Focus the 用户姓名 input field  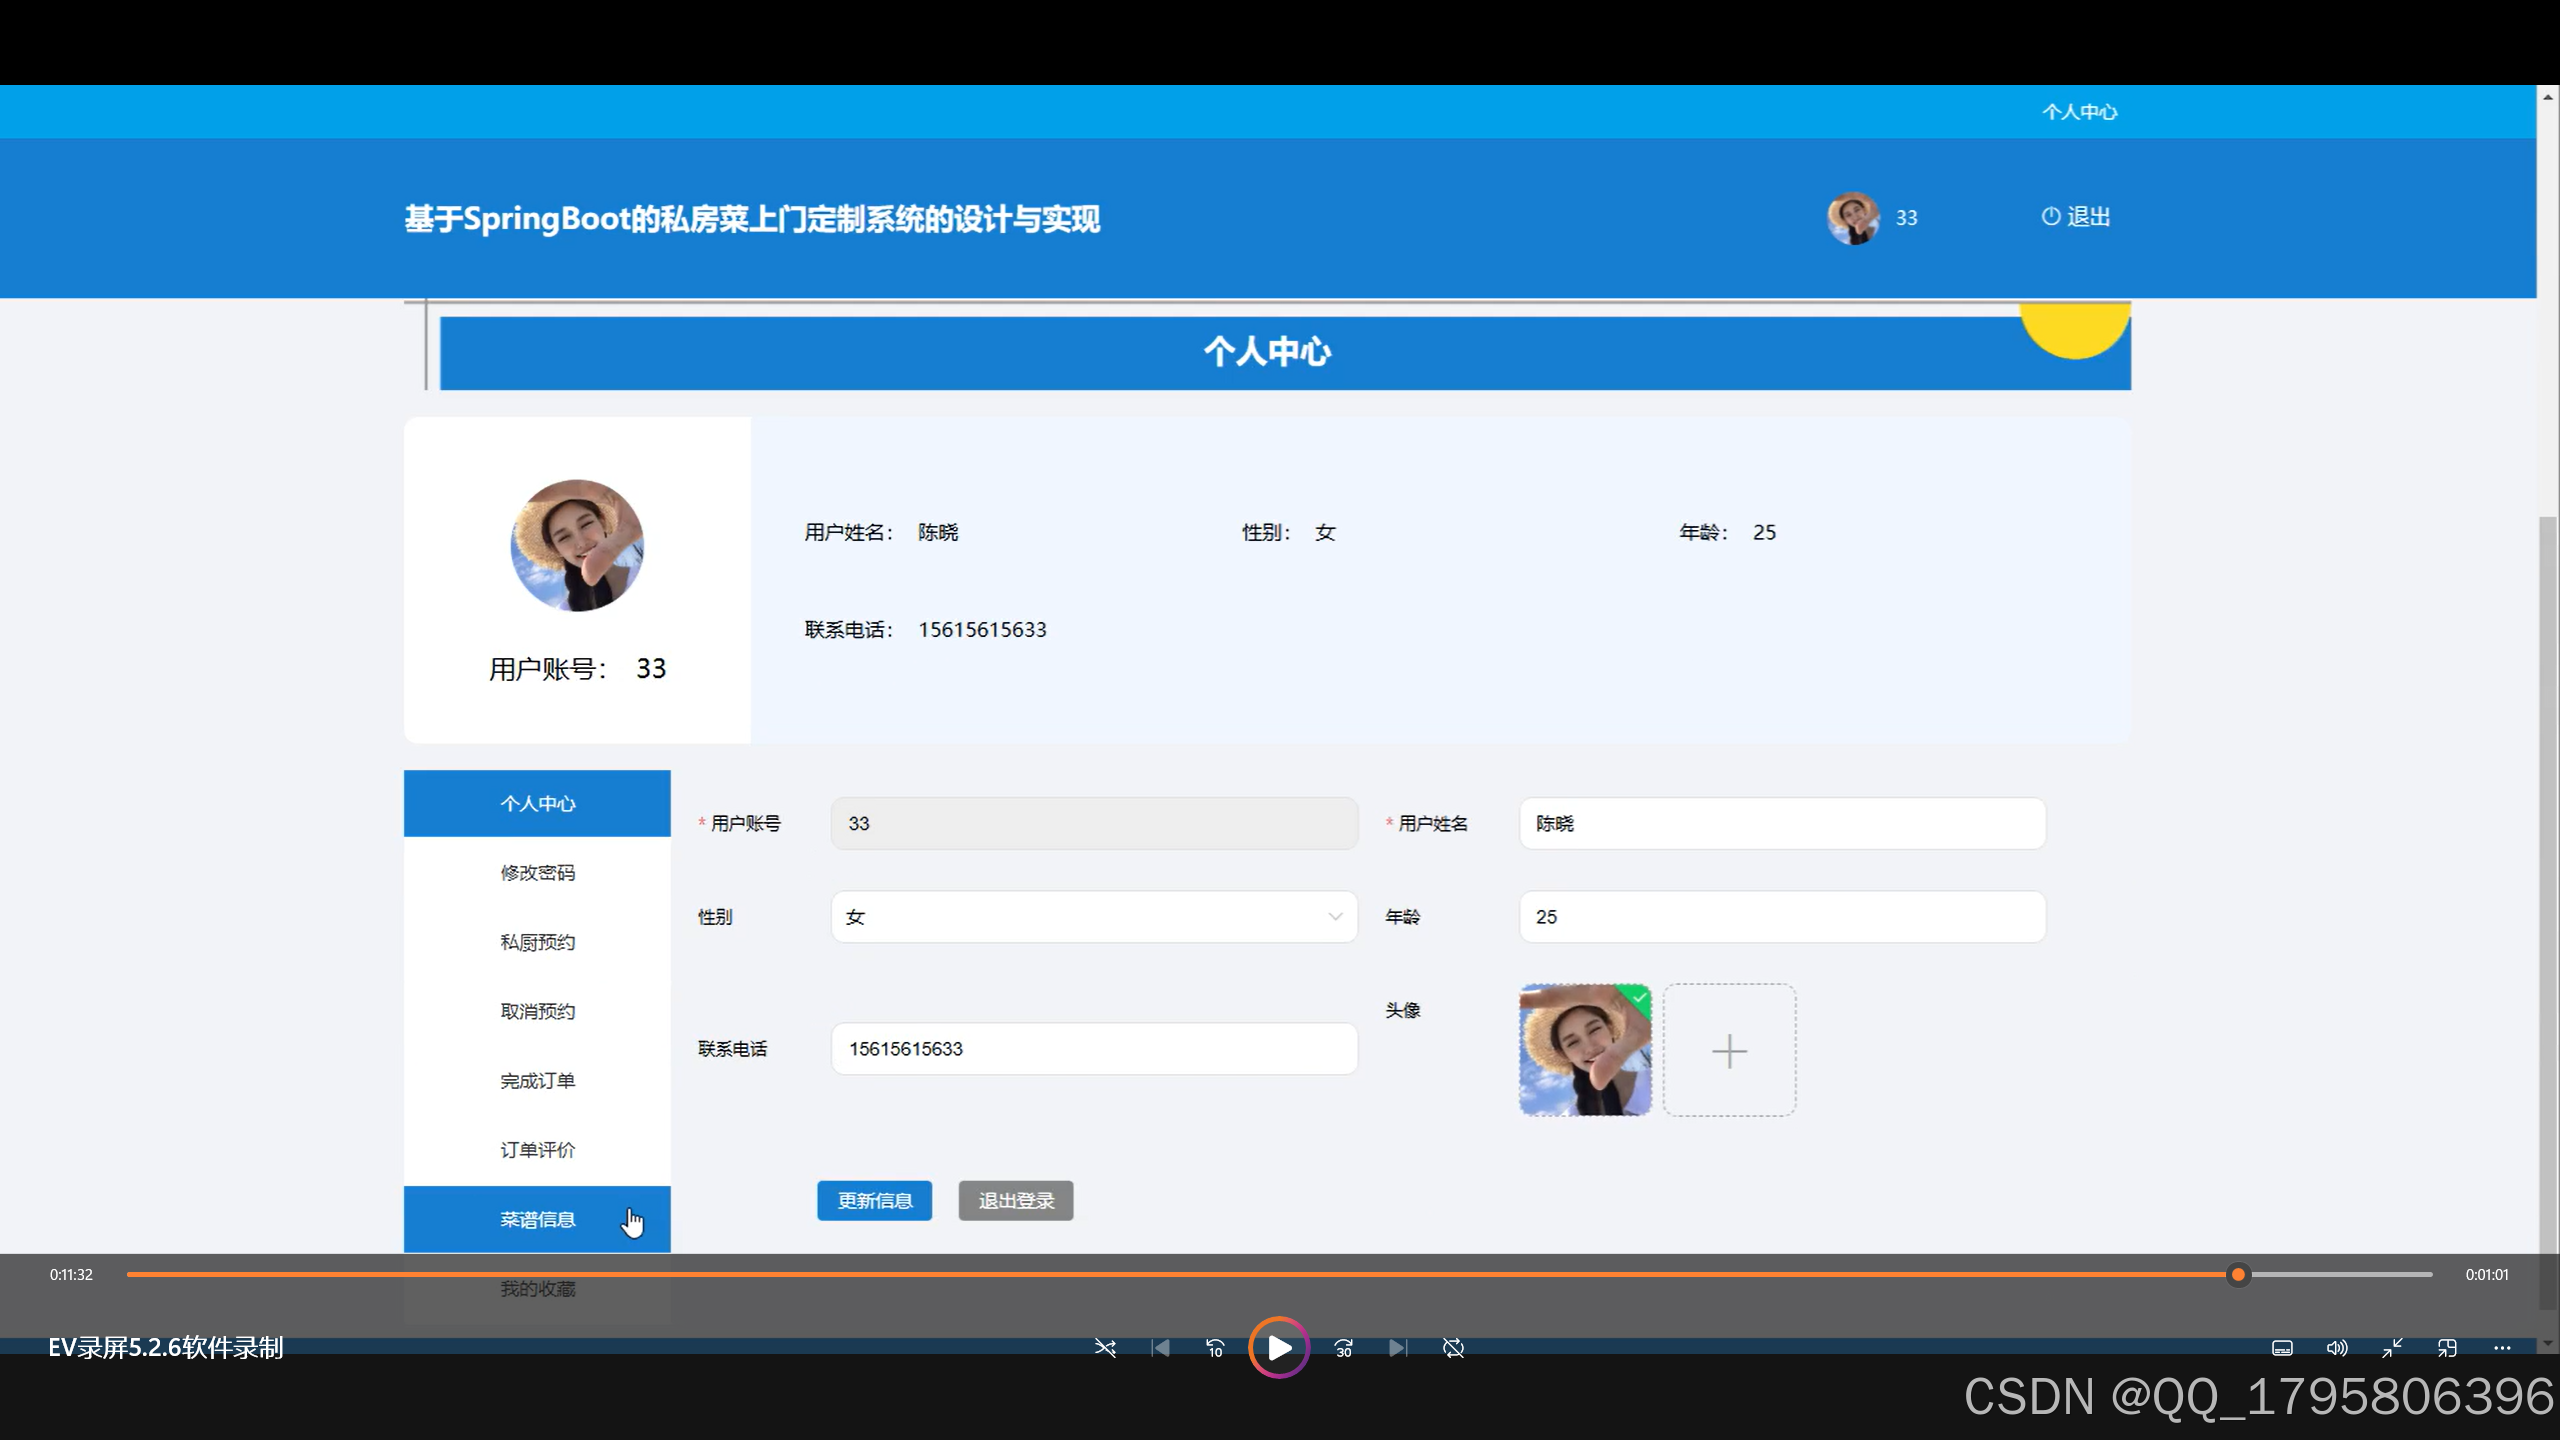[x=1782, y=823]
